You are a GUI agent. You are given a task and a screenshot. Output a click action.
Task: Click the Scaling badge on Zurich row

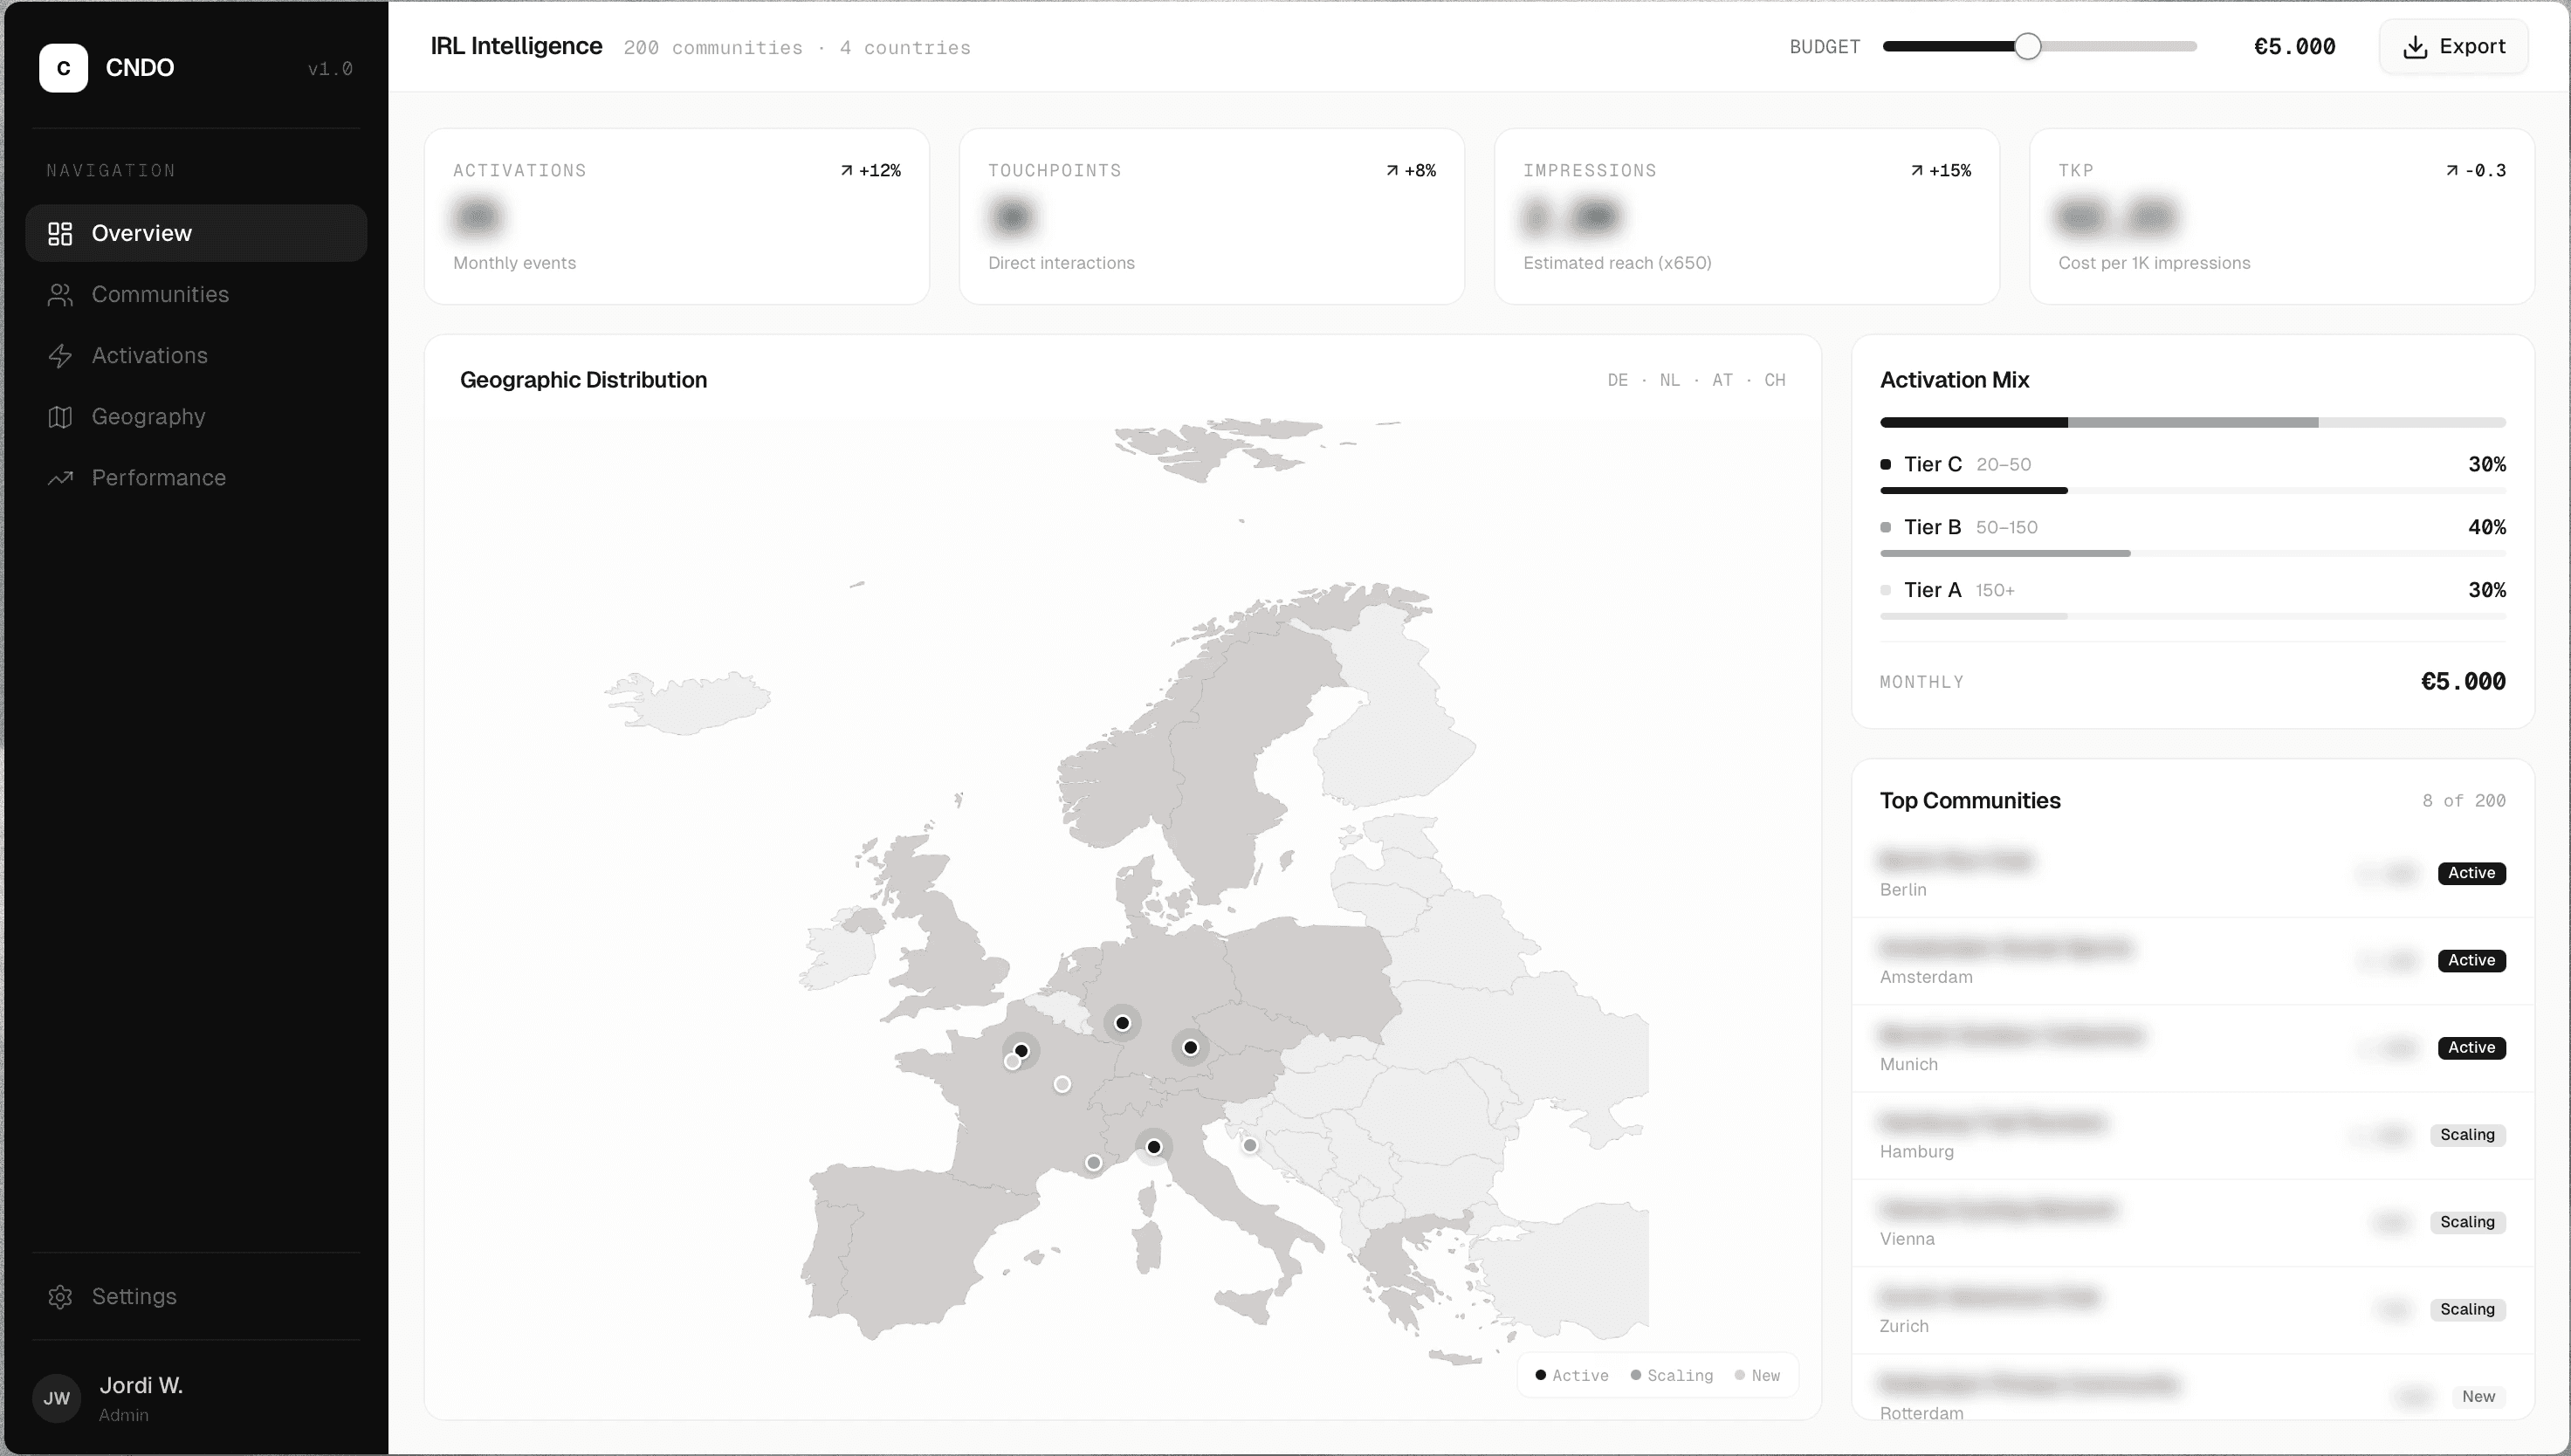click(2466, 1309)
